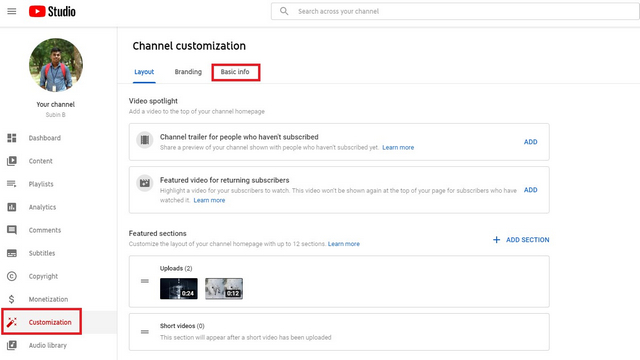Click the Channel customization page title

[189, 46]
